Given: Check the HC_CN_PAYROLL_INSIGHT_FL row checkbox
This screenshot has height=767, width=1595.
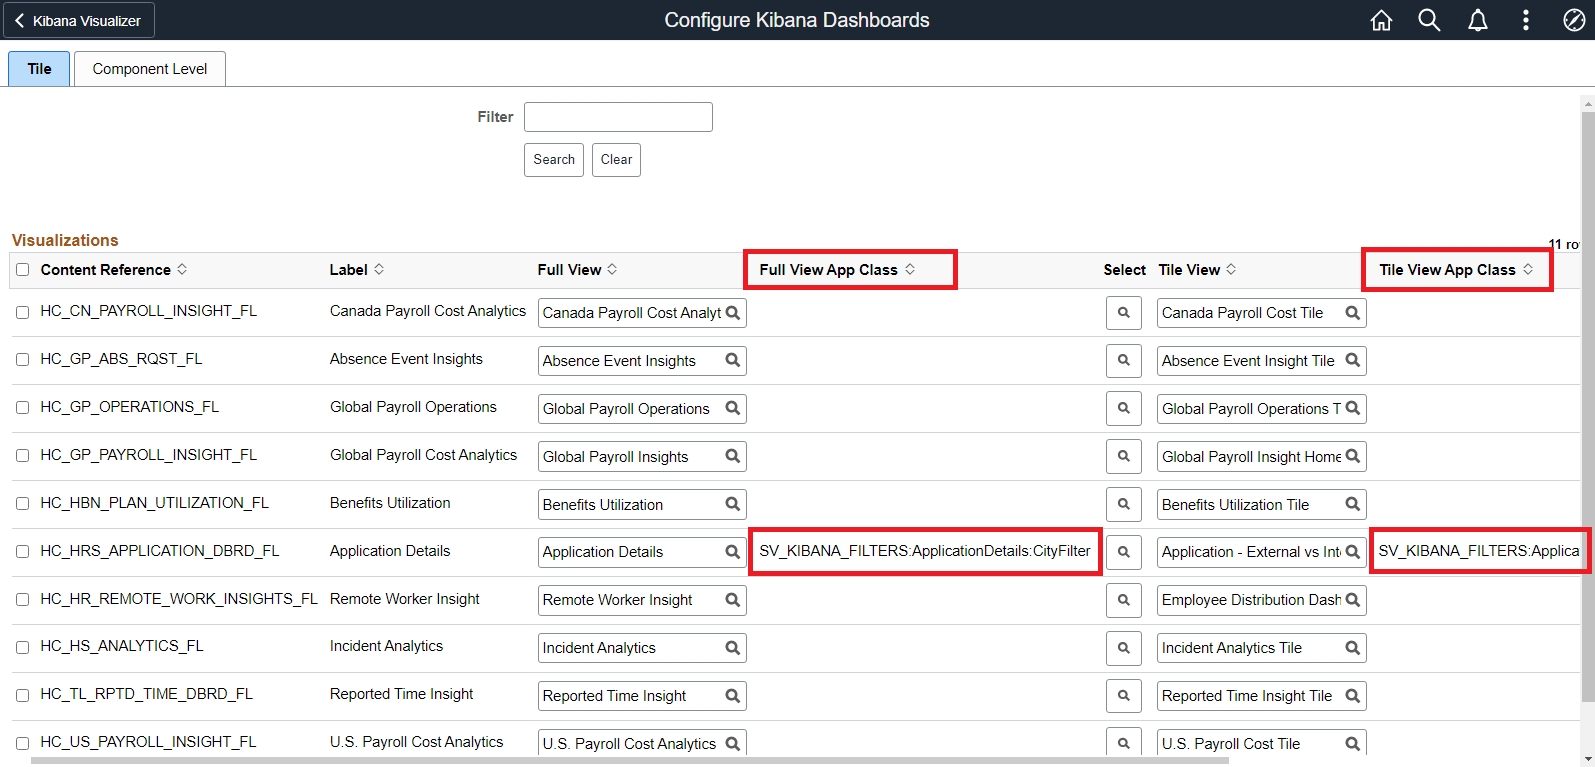Looking at the screenshot, I should (22, 312).
